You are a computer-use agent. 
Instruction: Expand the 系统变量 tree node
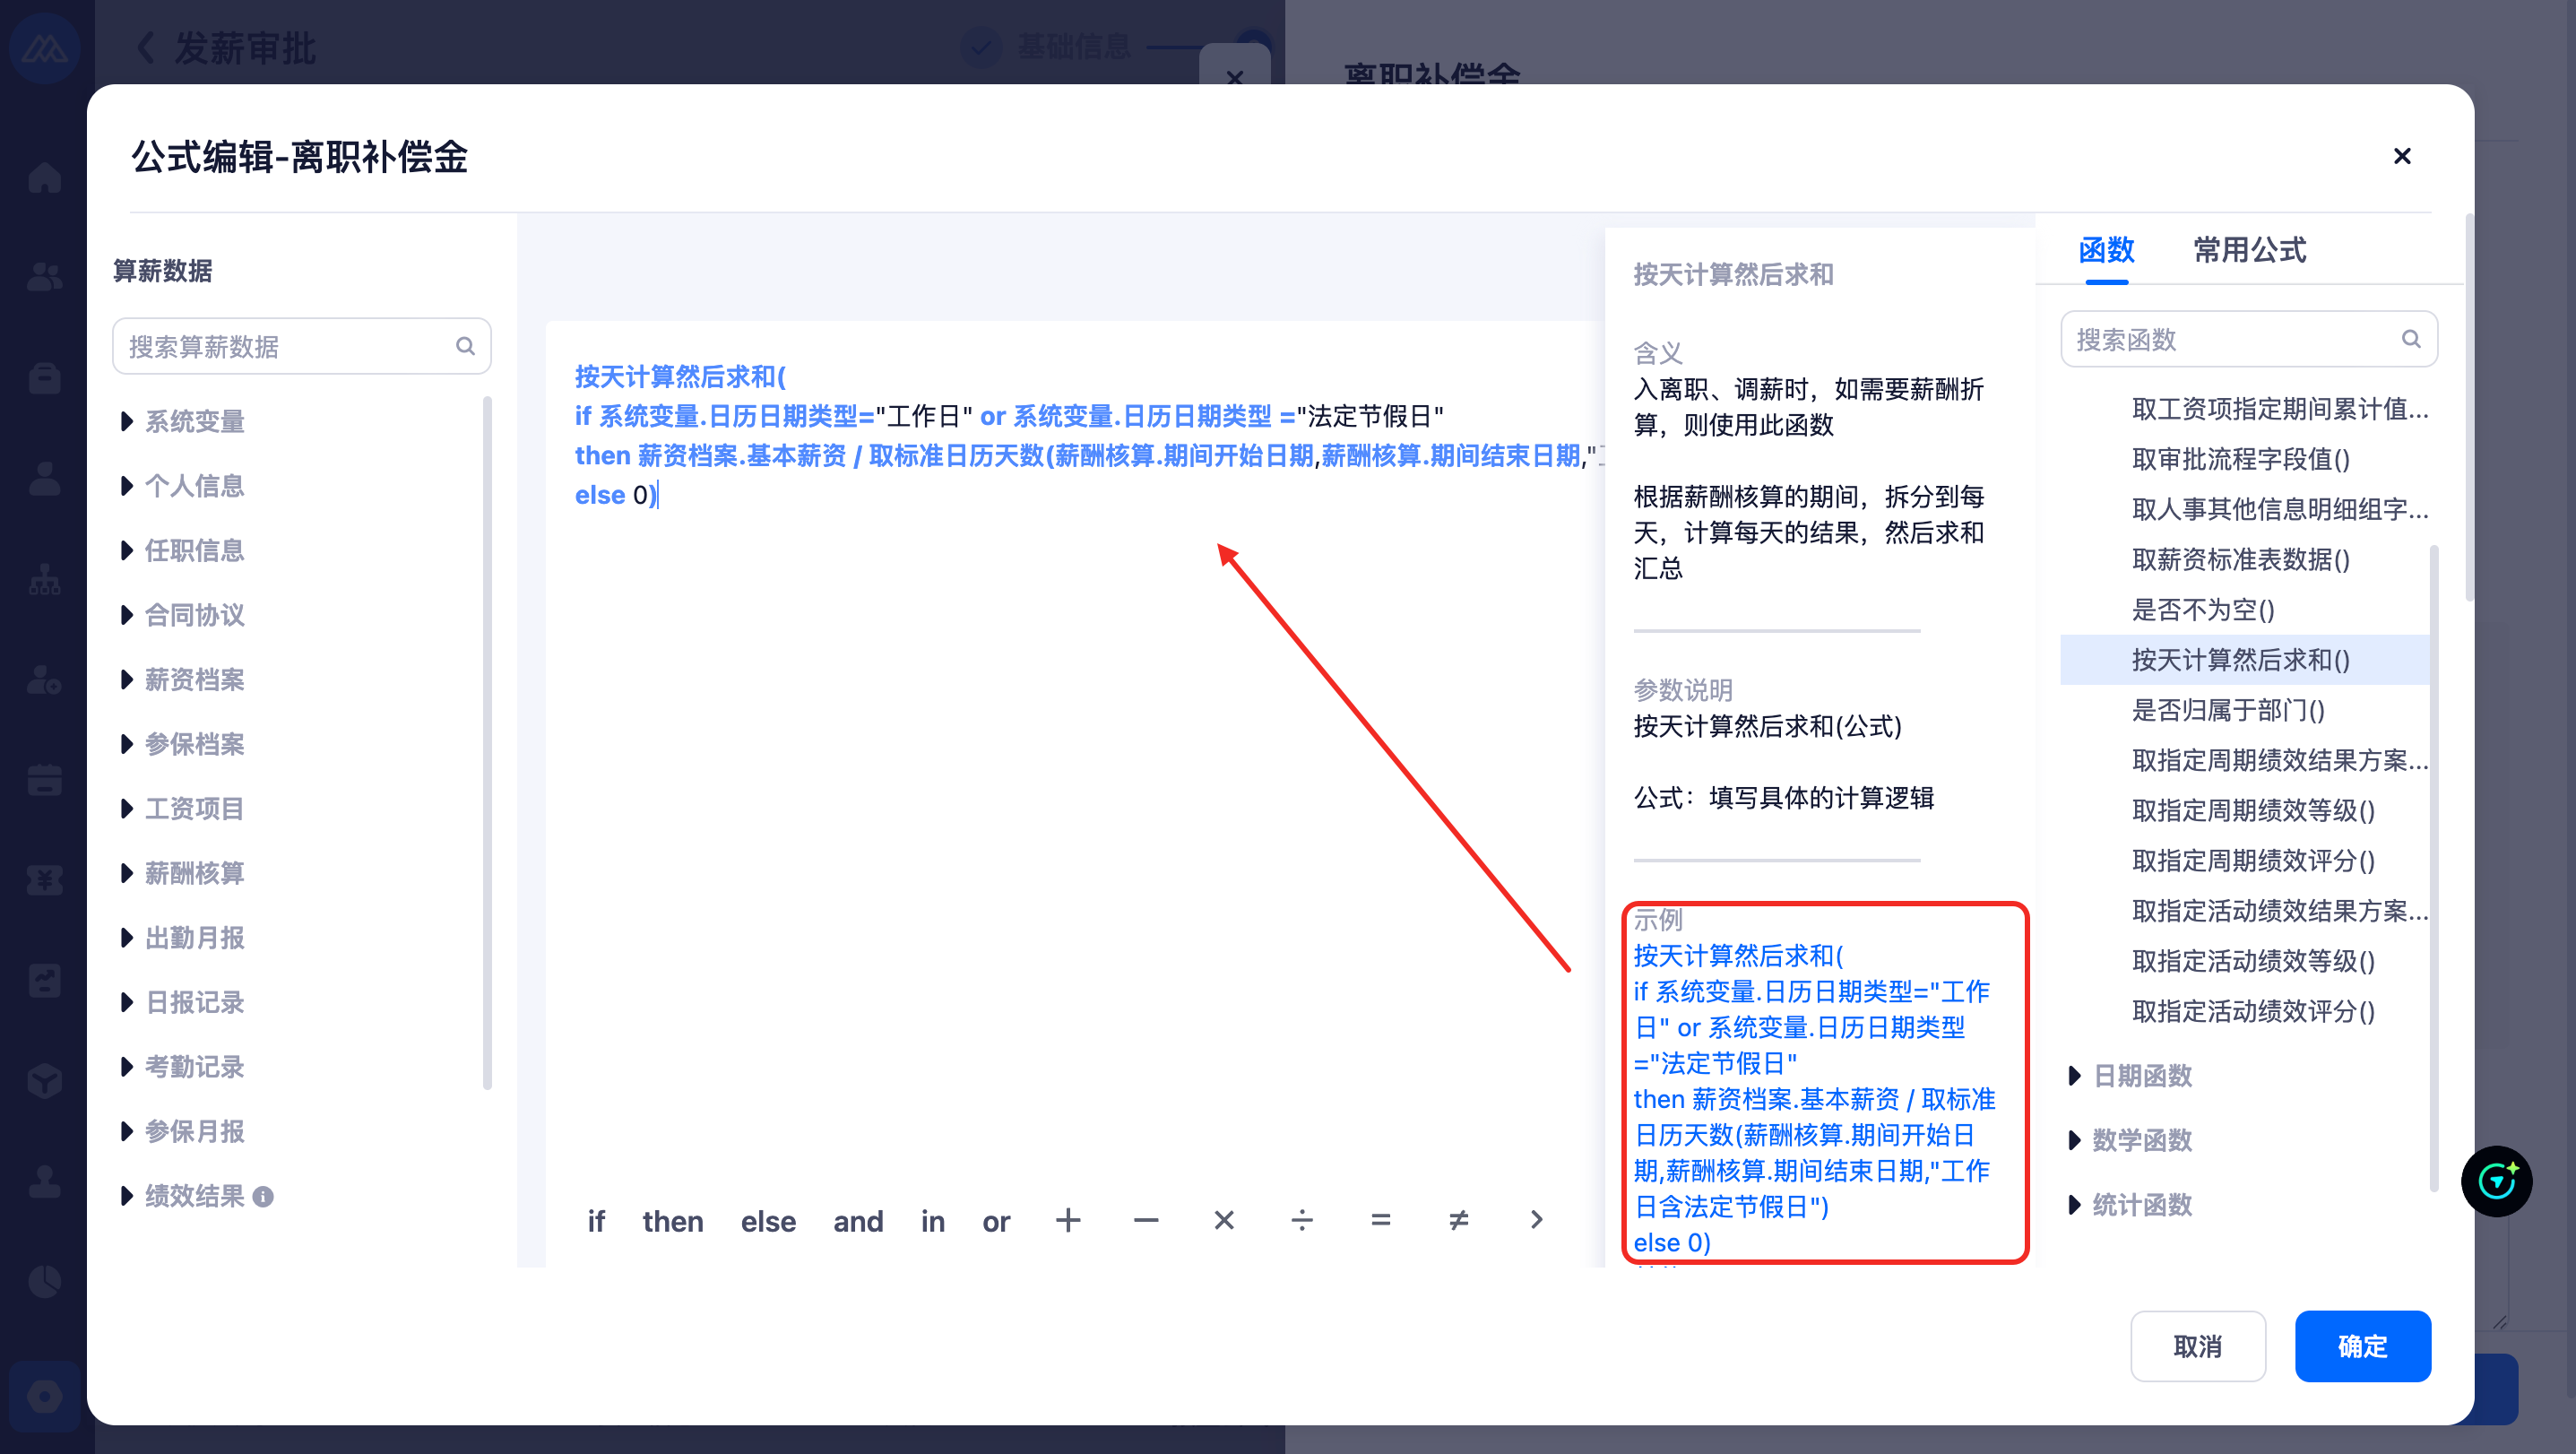126,421
